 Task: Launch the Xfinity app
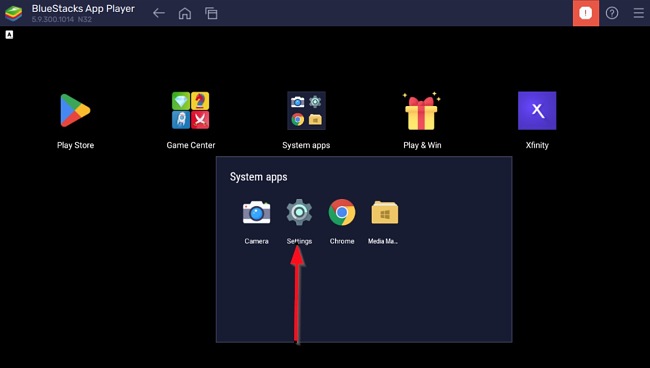coord(537,110)
